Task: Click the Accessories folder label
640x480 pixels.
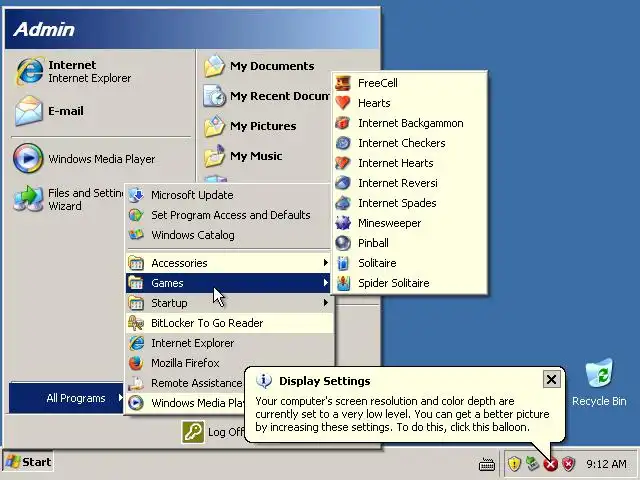Action: pos(179,263)
